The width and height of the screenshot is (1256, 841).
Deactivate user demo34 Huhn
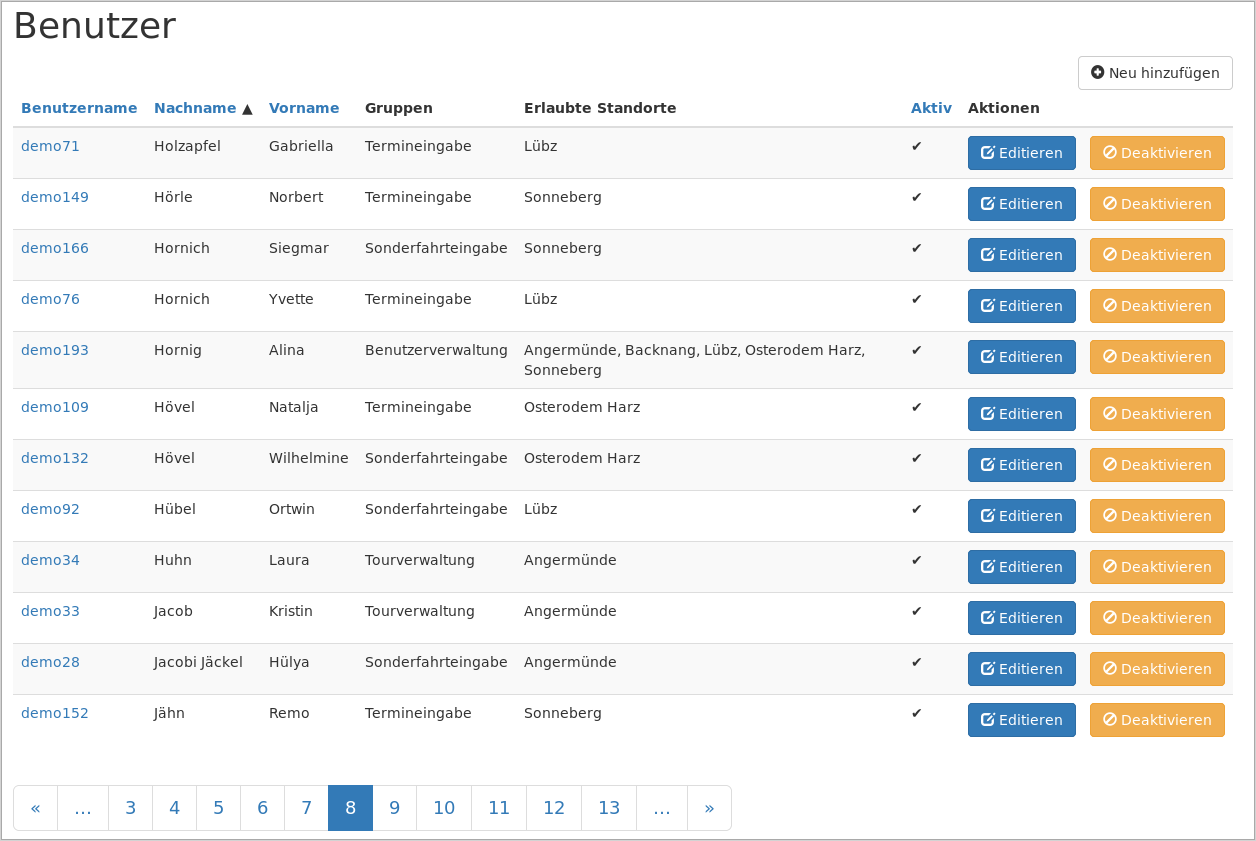[x=1156, y=567]
